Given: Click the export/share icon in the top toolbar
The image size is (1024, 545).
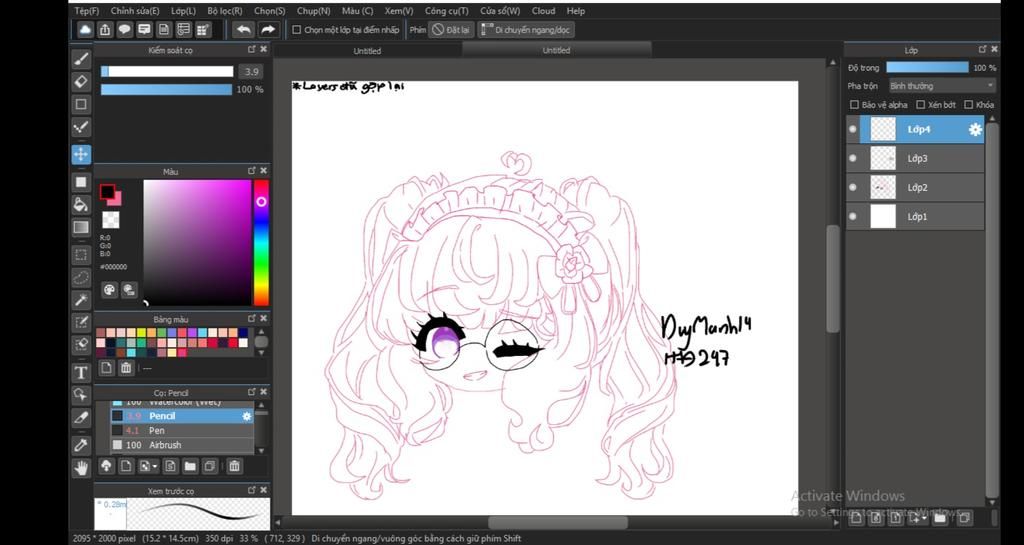Looking at the screenshot, I should pos(105,29).
